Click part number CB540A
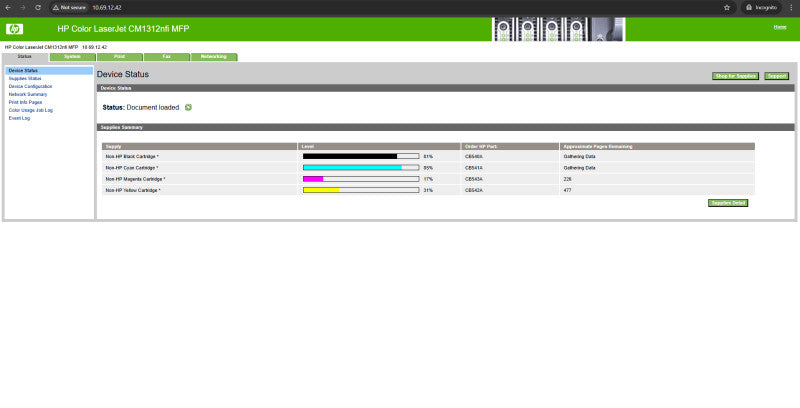800x408 pixels. 473,157
